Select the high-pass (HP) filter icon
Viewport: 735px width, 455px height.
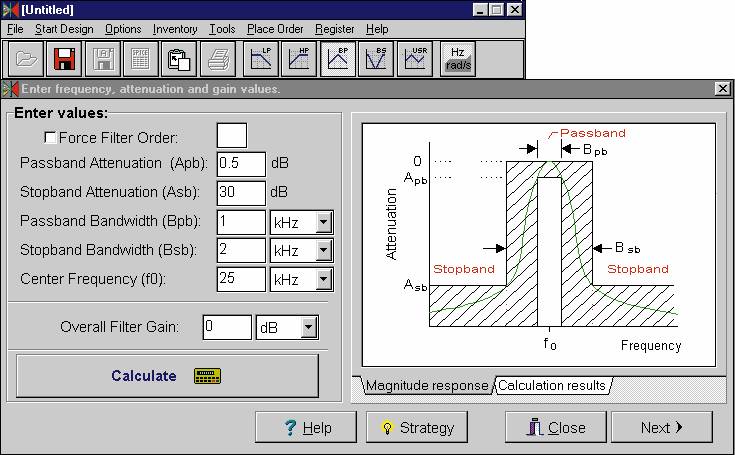301,59
